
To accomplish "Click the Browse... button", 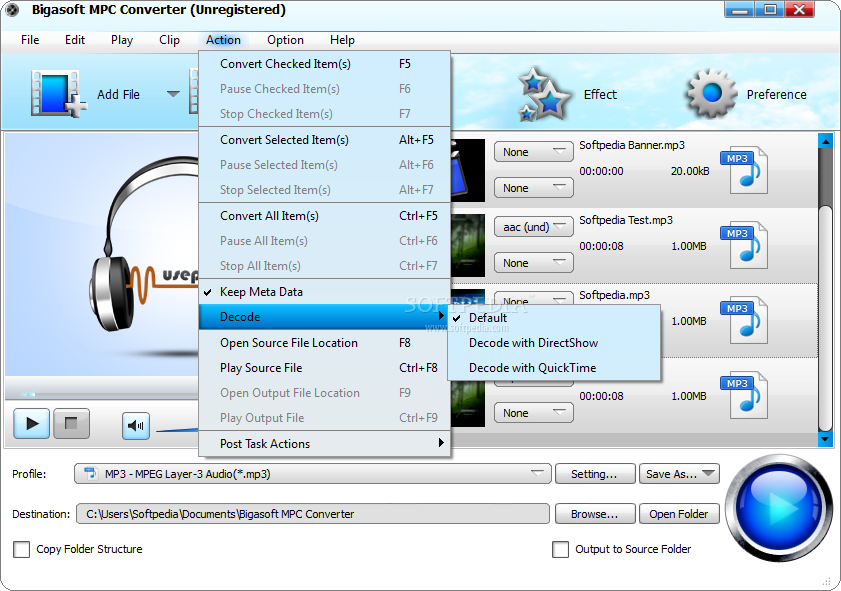I will click(595, 514).
